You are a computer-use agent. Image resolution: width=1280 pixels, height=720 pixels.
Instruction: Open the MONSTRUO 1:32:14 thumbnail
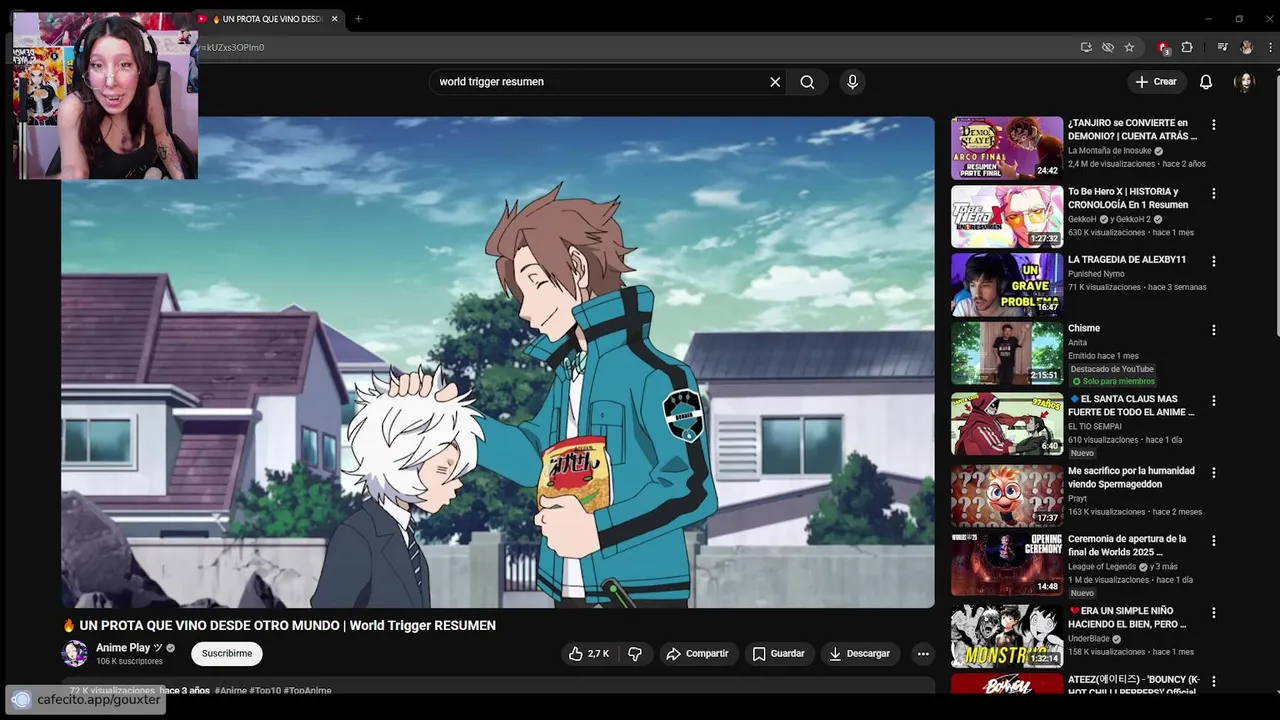pos(1007,636)
